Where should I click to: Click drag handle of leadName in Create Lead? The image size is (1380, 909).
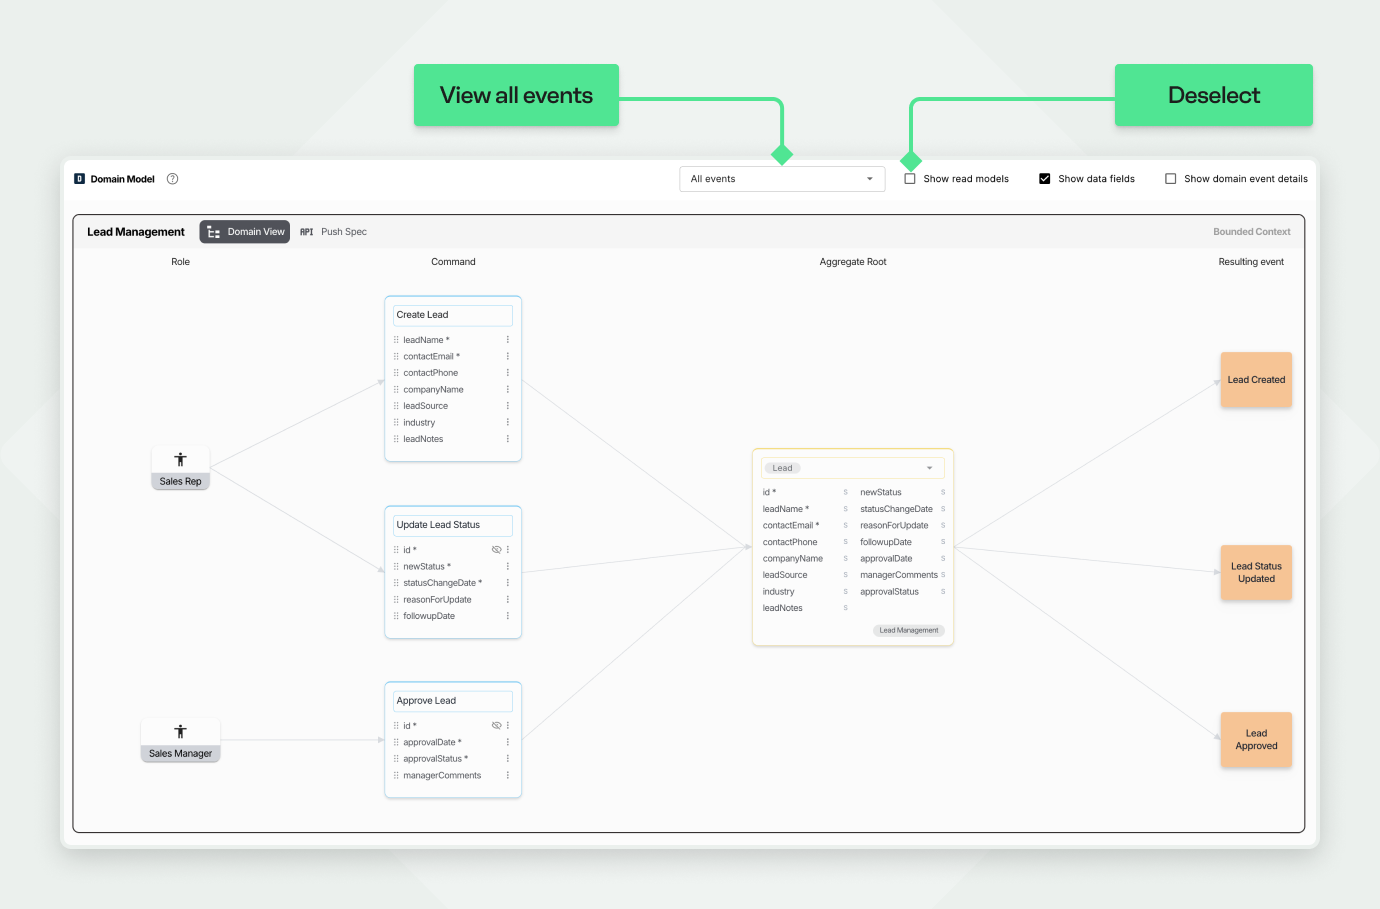tap(396, 340)
